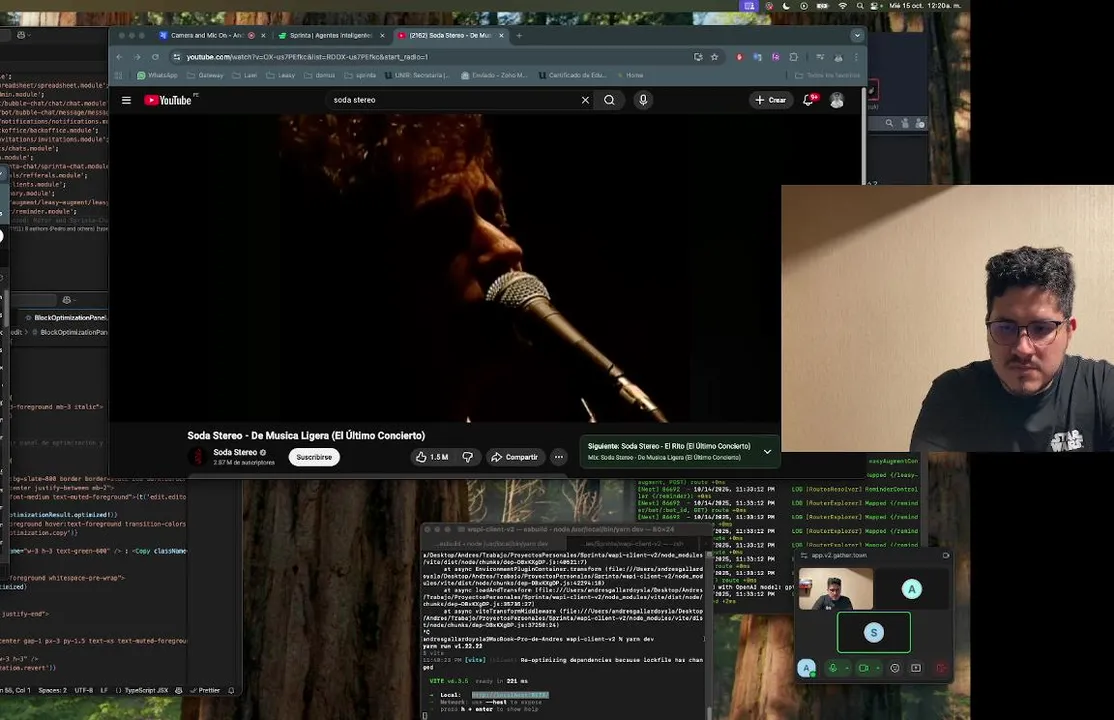Switch to the Camera and Mic On tab
The height and width of the screenshot is (720, 1114).
click(207, 35)
